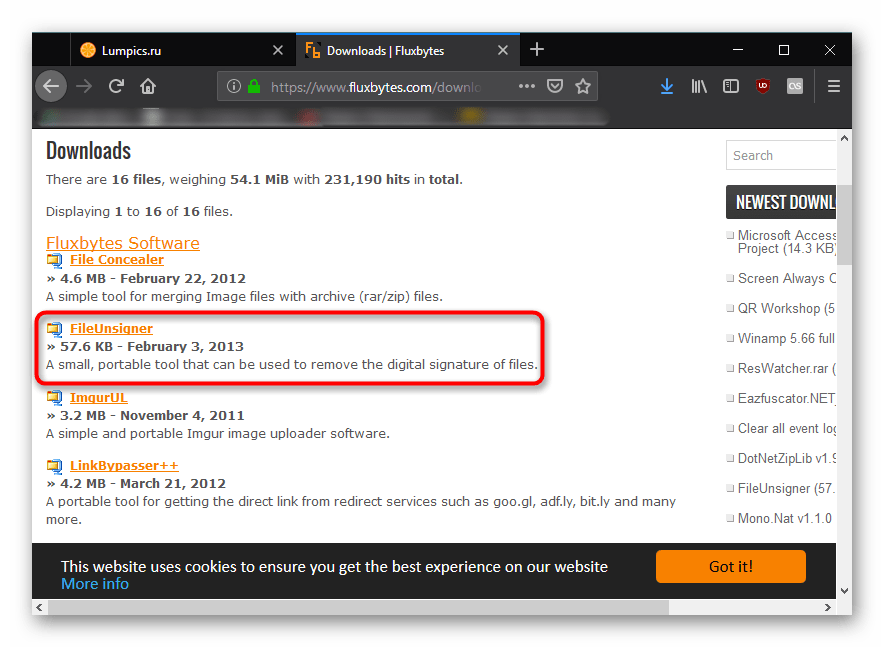Open the ImgurUL download link
Image resolution: width=884 pixels, height=647 pixels.
(99, 397)
